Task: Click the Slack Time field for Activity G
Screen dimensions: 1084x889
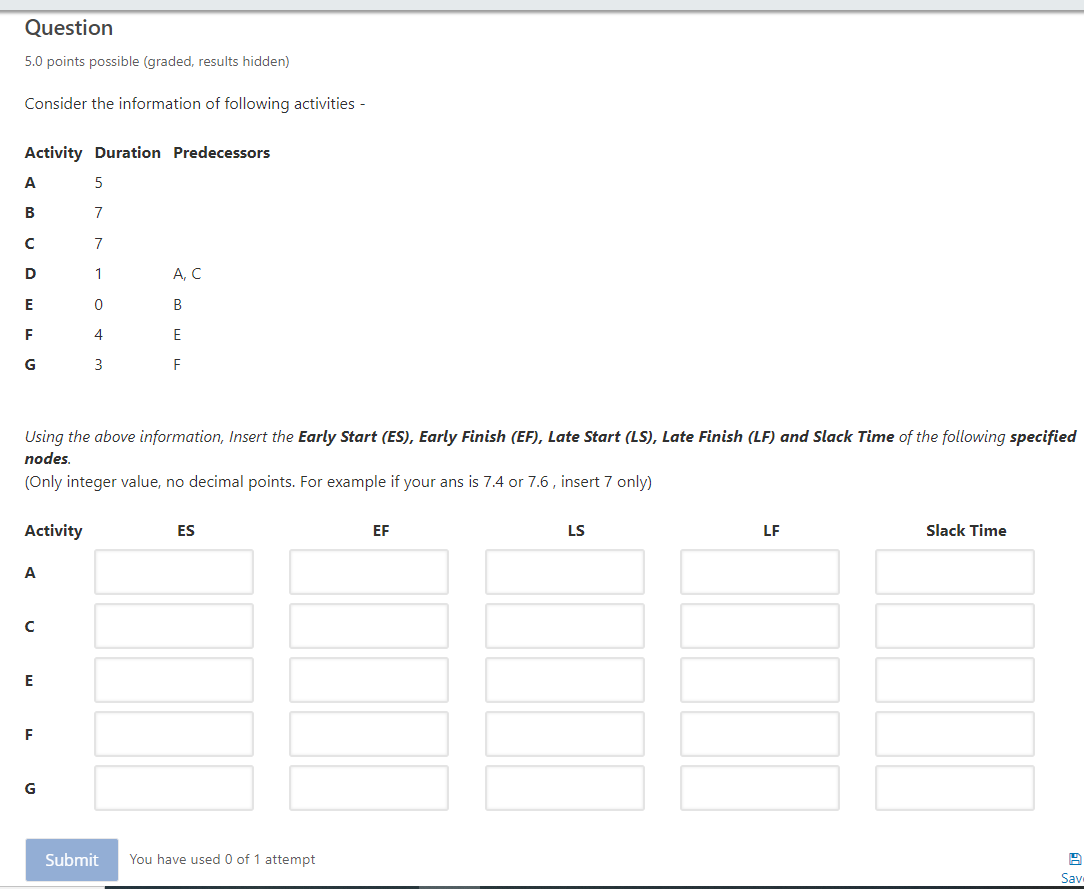Action: click(x=954, y=787)
